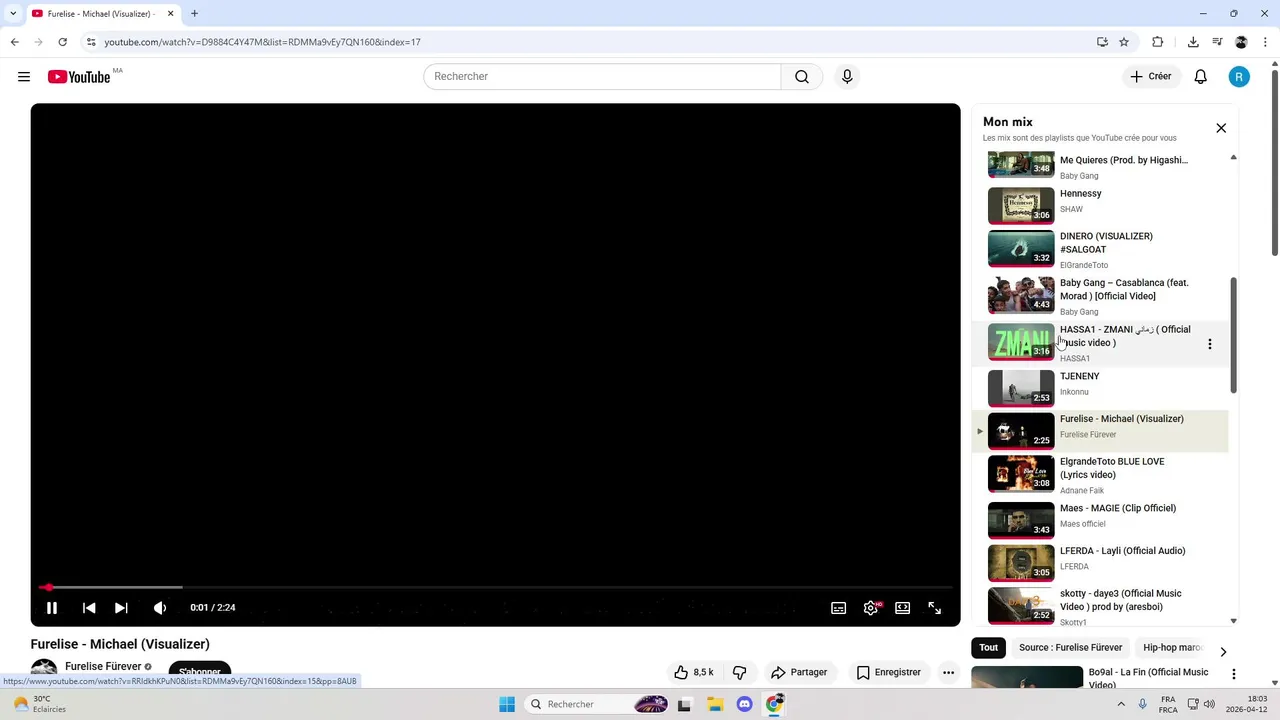Image resolution: width=1280 pixels, height=720 pixels.
Task: Open the YouTube notifications bell
Action: pos(1201,77)
